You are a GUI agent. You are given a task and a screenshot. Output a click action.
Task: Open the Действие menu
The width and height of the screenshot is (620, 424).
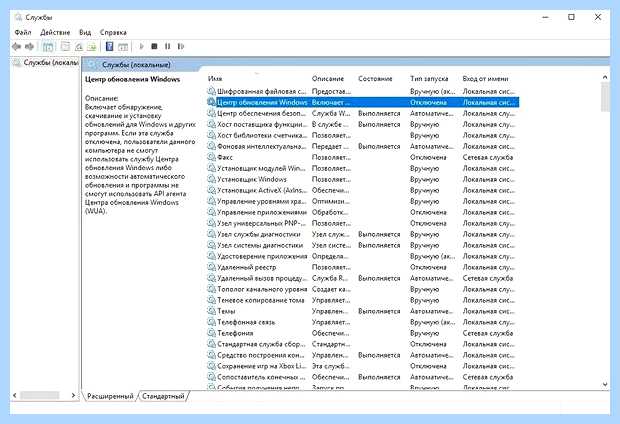55,32
